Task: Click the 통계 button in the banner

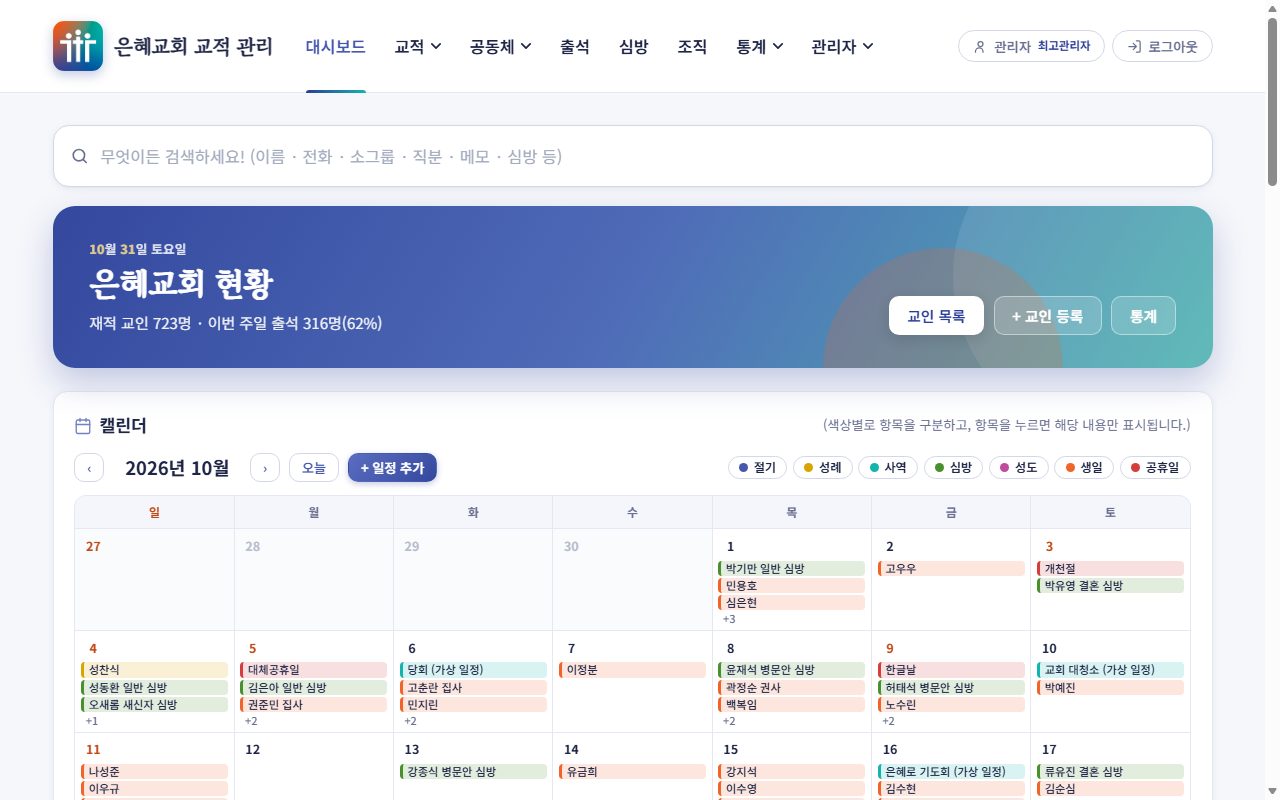Action: [1143, 316]
